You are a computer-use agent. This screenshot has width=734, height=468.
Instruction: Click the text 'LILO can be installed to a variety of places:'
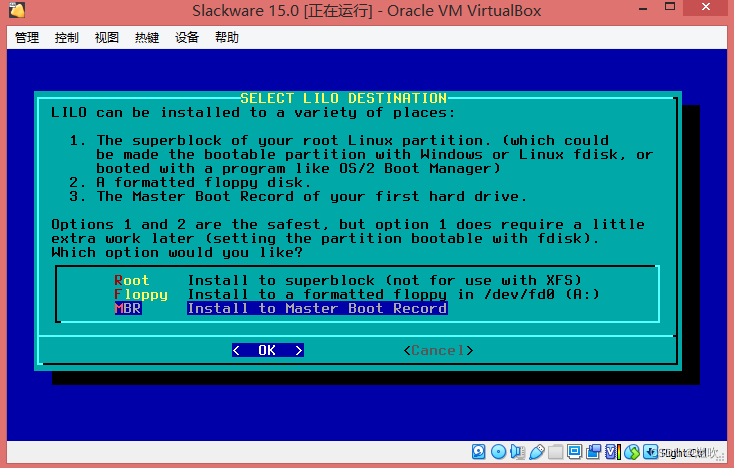click(x=253, y=112)
